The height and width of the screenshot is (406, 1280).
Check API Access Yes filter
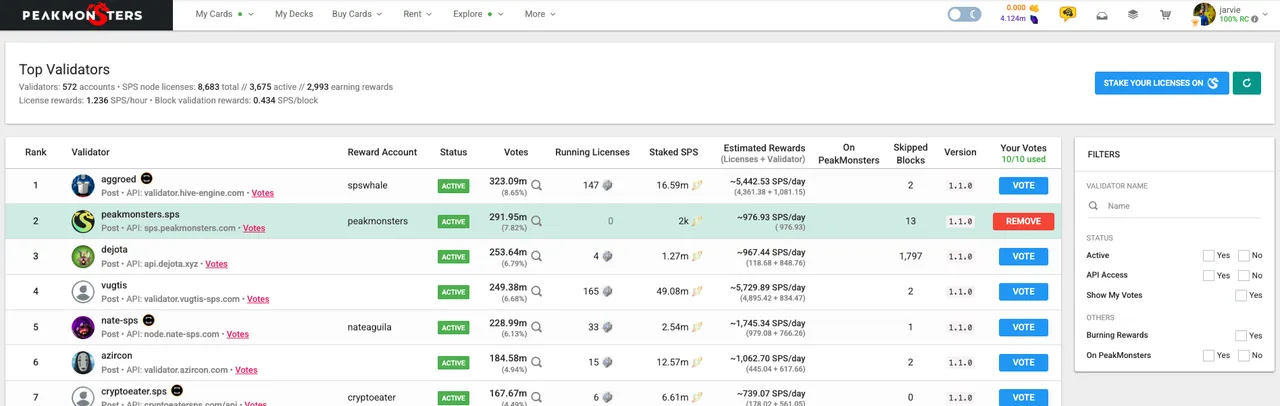1208,275
